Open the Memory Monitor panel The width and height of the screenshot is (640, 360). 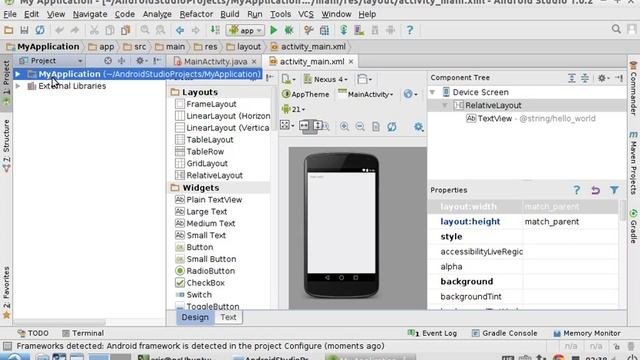587,333
